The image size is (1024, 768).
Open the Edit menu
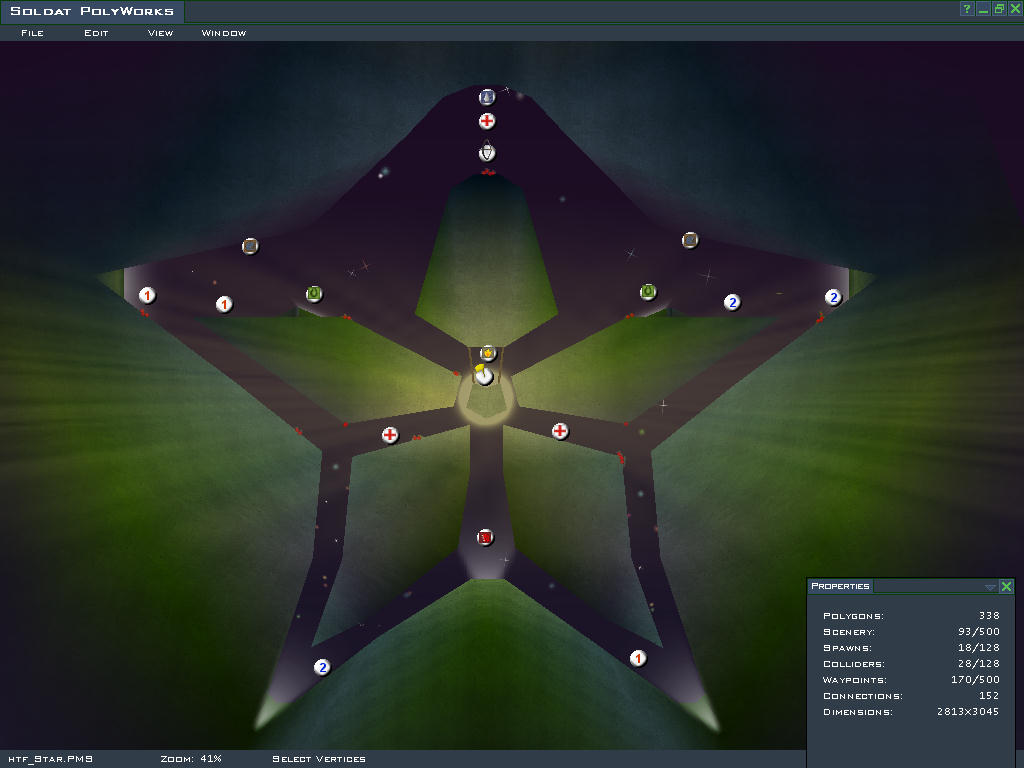pos(96,33)
